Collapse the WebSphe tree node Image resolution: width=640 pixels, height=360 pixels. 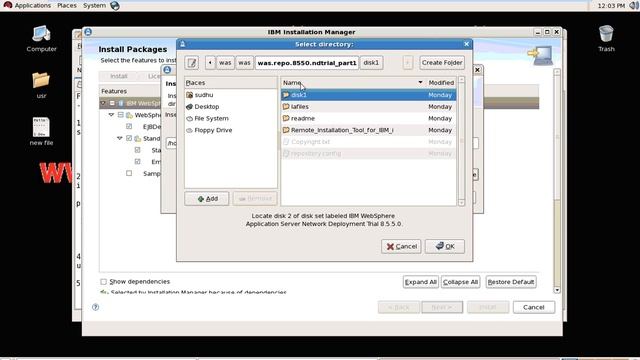111,115
